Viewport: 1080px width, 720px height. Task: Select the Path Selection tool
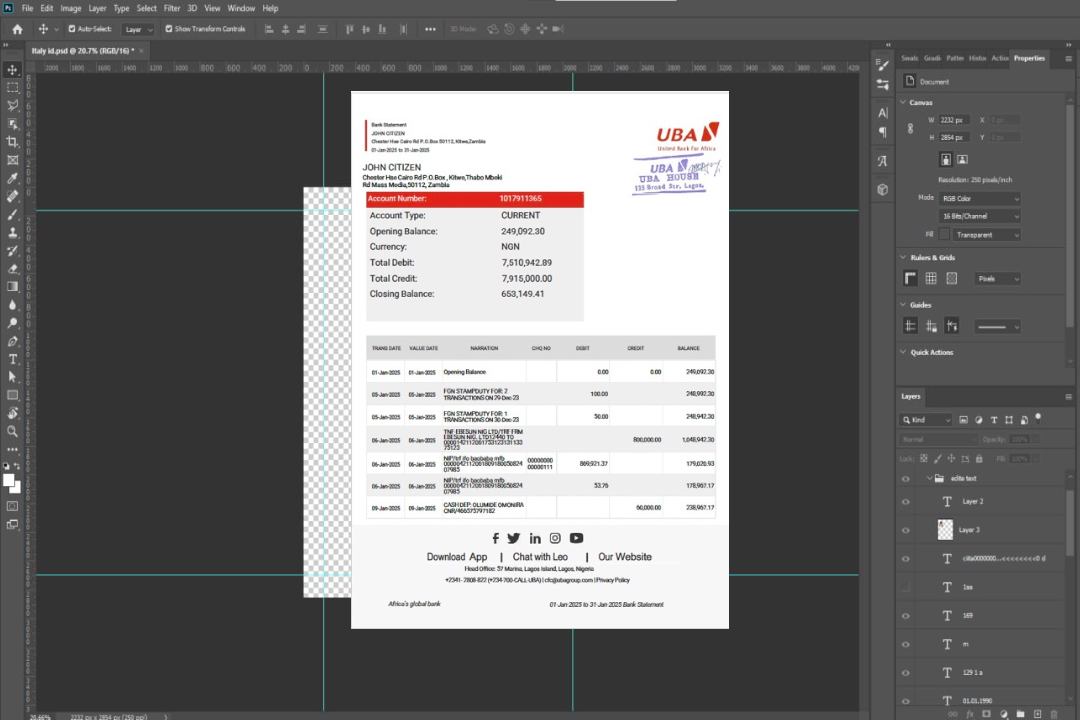click(x=12, y=377)
